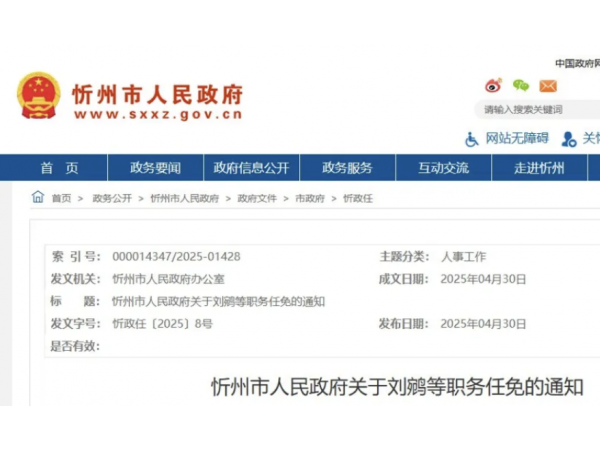Screen dimensions: 600x450
Task: Click the elderly care mode person icon
Action: [x=568, y=139]
